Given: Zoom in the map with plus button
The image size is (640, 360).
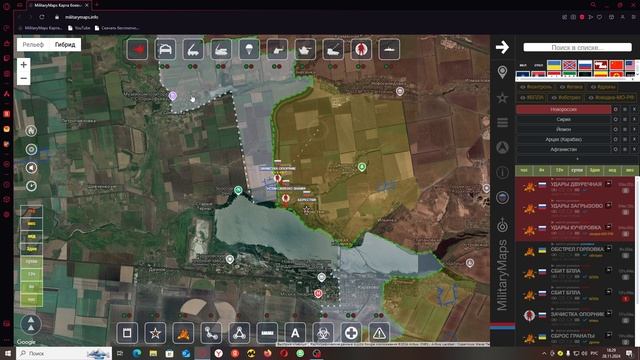Looking at the screenshot, I should pyautogui.click(x=24, y=64).
